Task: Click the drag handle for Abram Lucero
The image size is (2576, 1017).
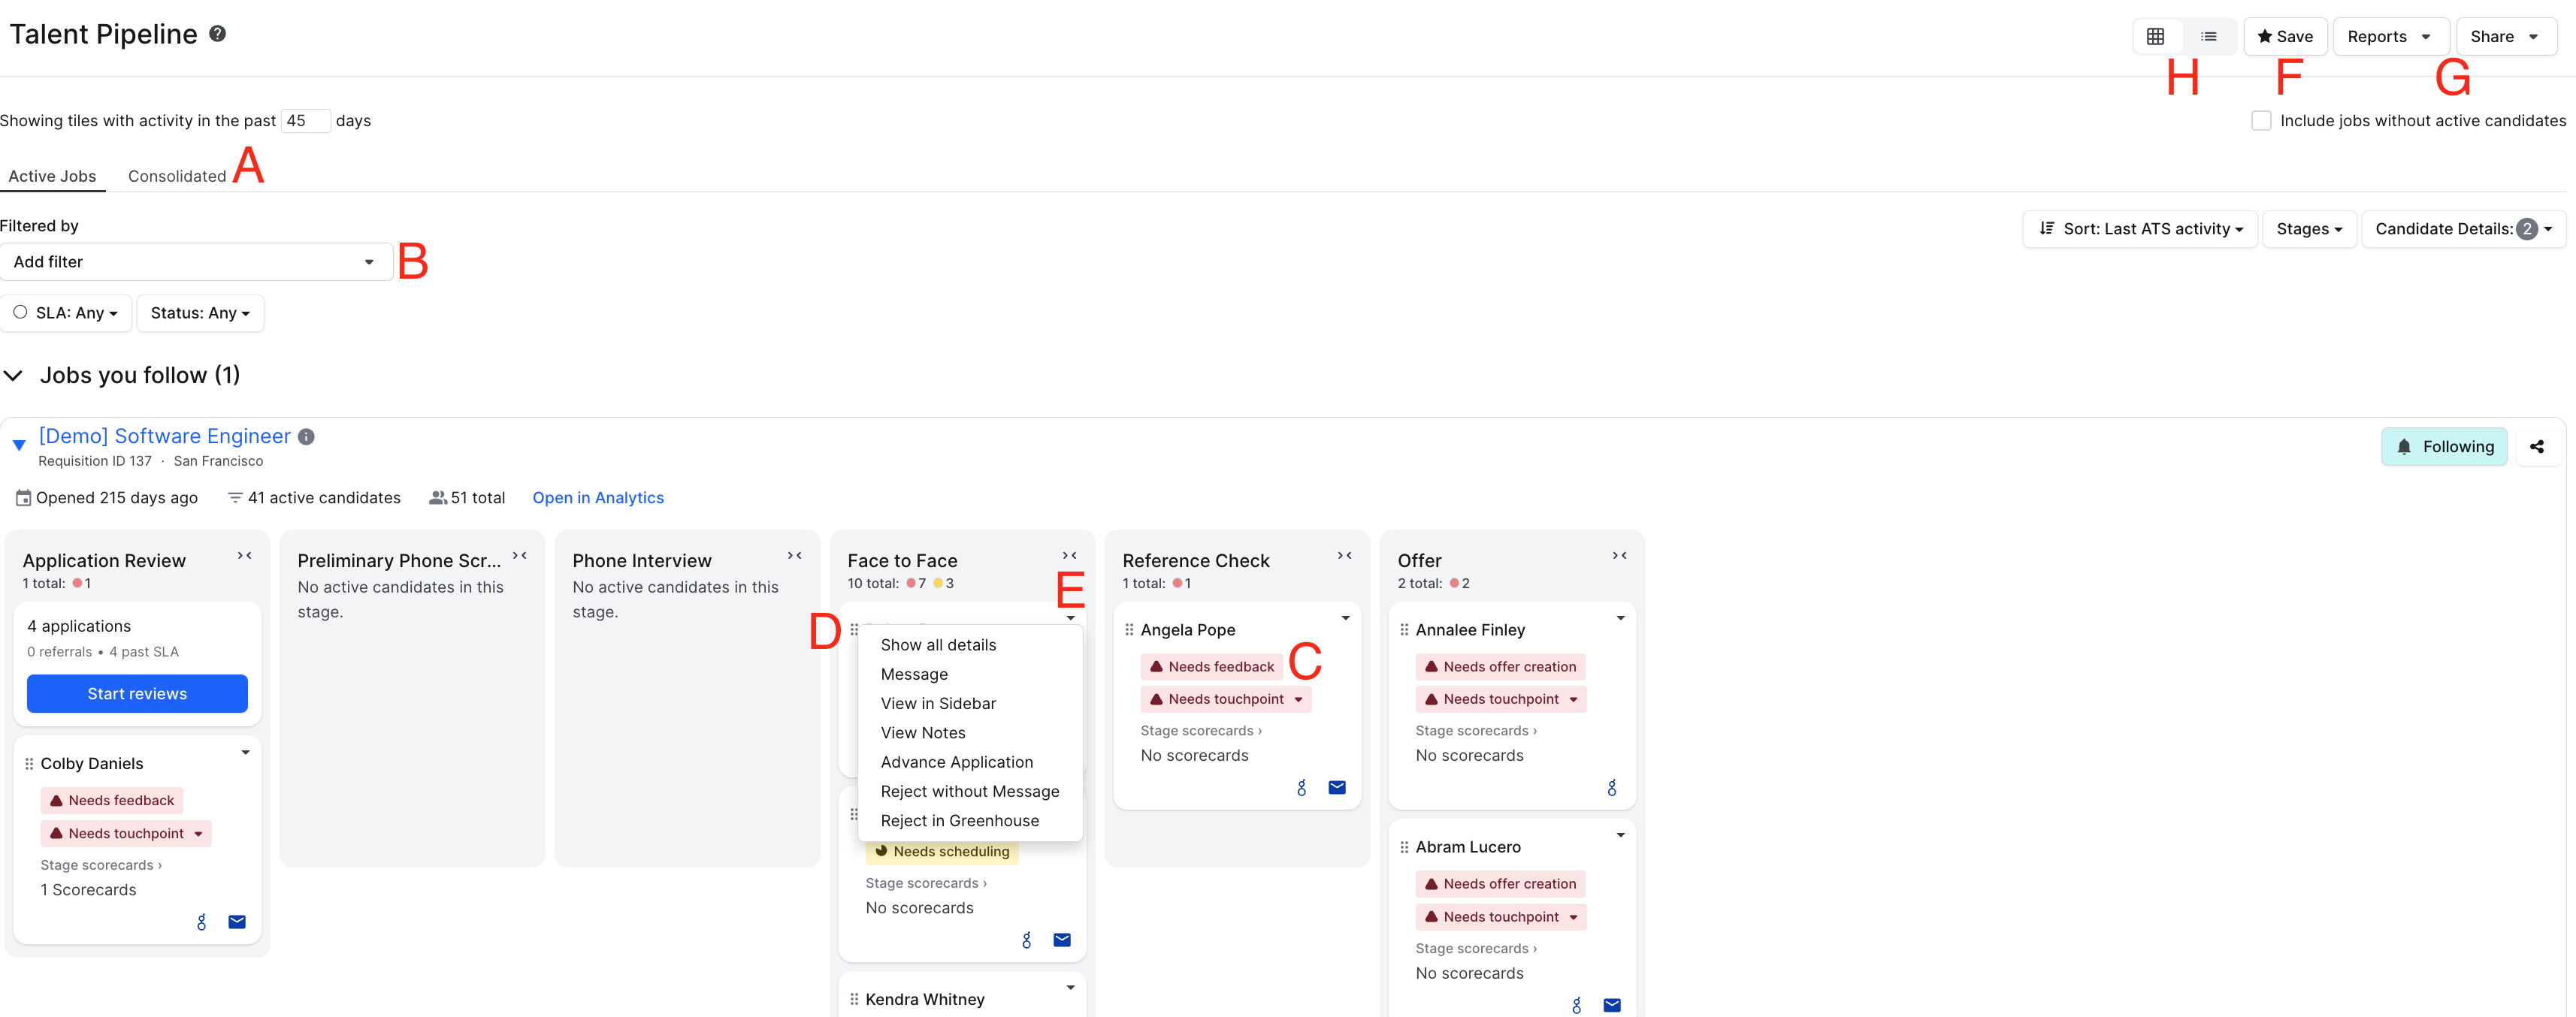Action: coord(1404,847)
